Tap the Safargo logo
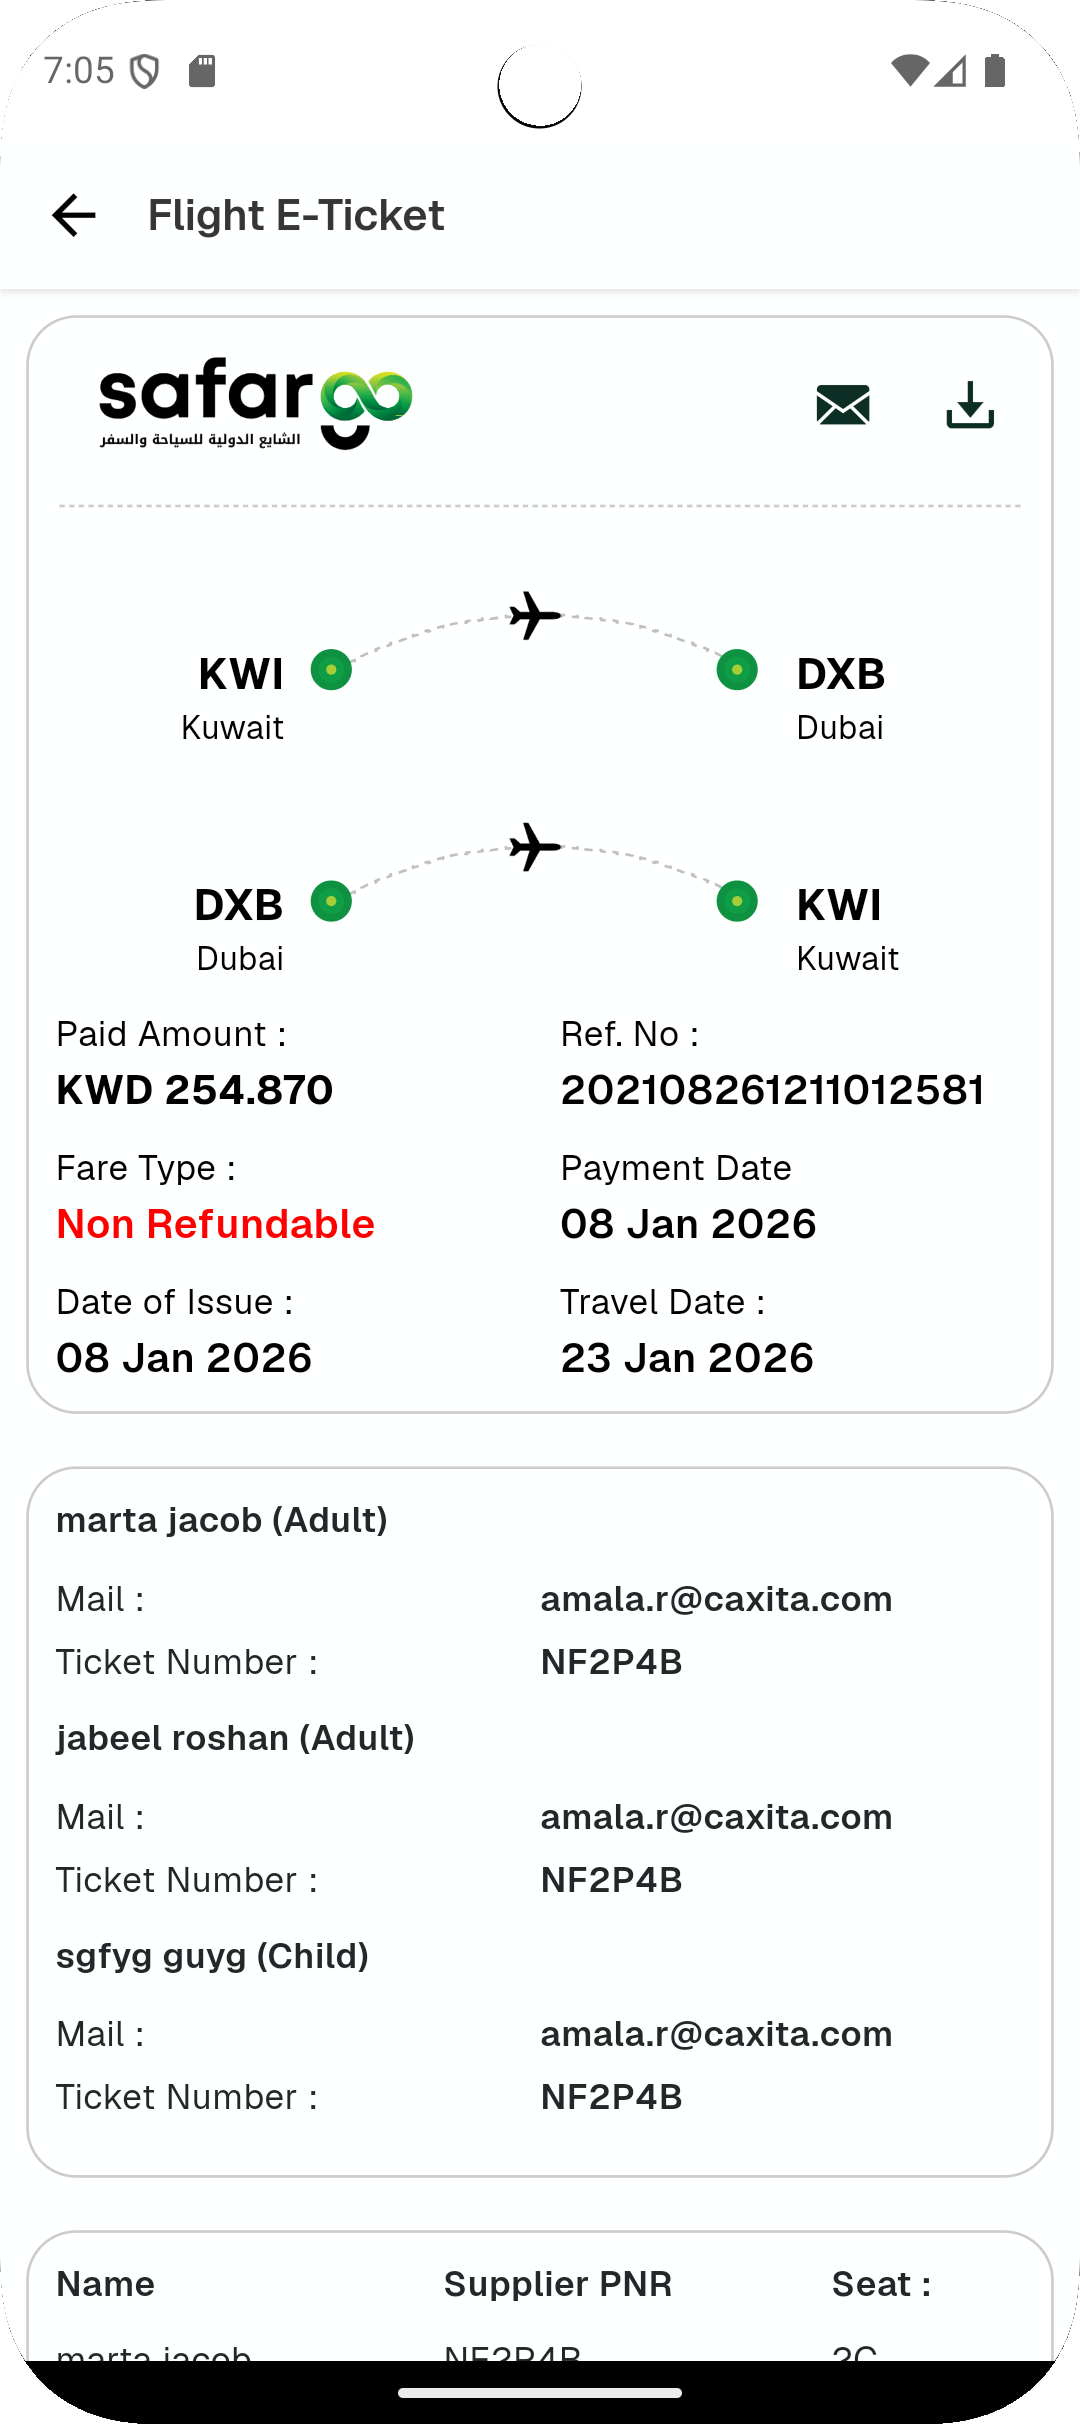The width and height of the screenshot is (1080, 2424). 256,404
